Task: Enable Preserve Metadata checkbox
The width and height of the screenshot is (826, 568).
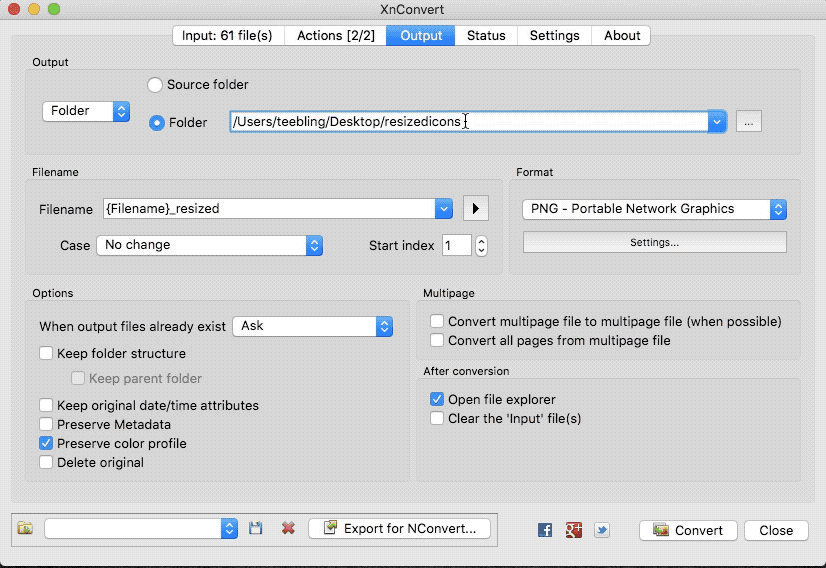Action: coord(46,424)
